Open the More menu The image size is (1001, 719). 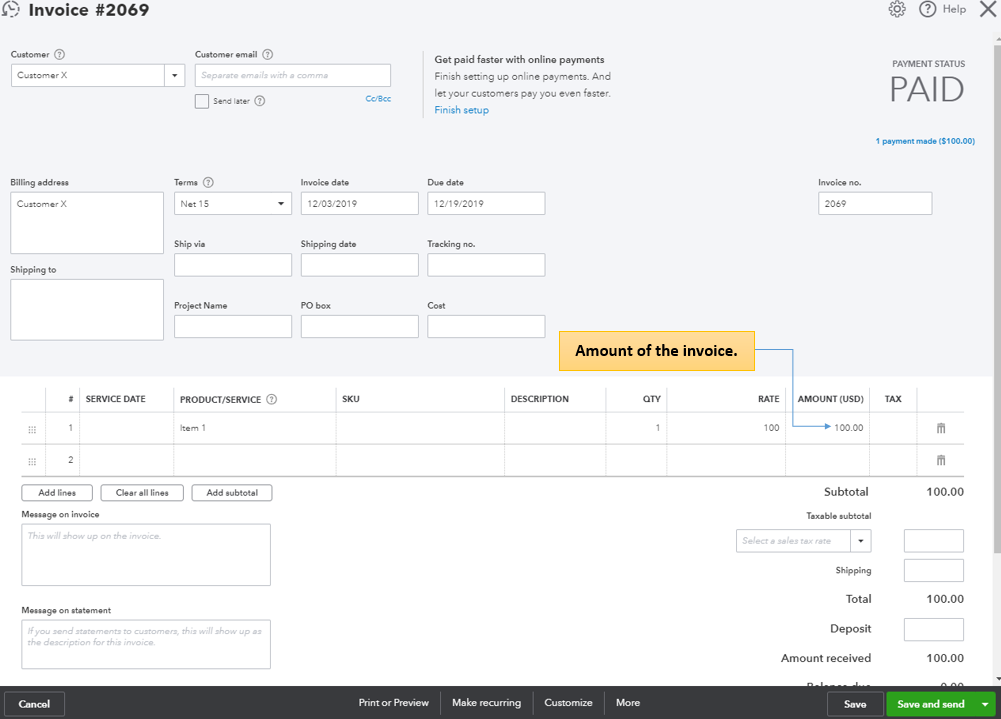tap(627, 703)
